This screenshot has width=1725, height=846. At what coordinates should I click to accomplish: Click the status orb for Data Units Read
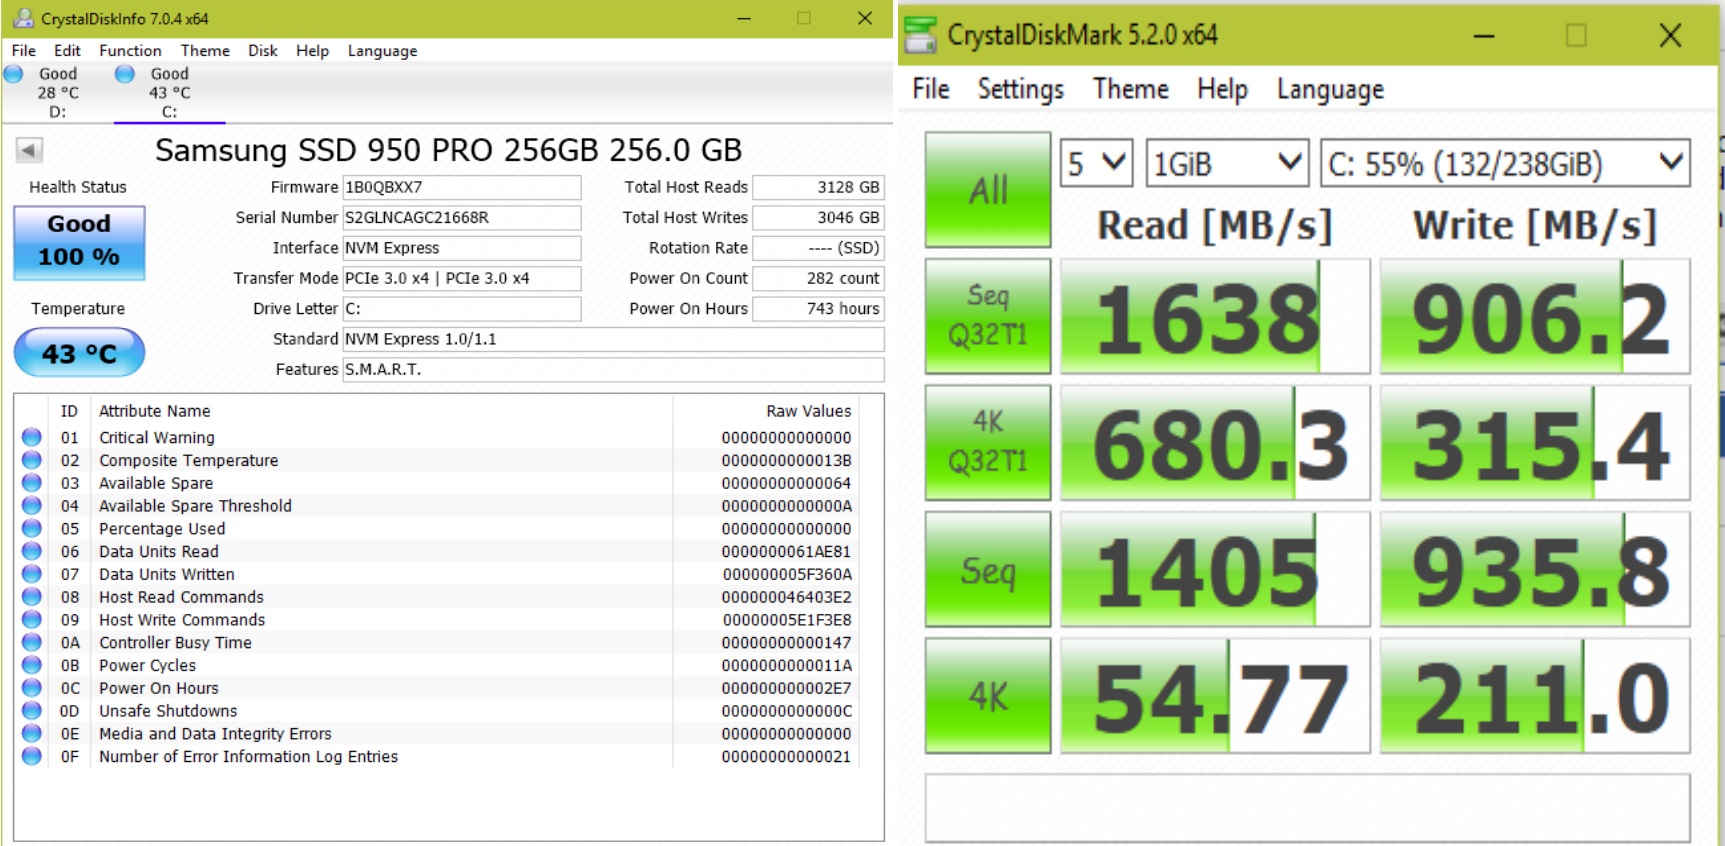pos(32,551)
